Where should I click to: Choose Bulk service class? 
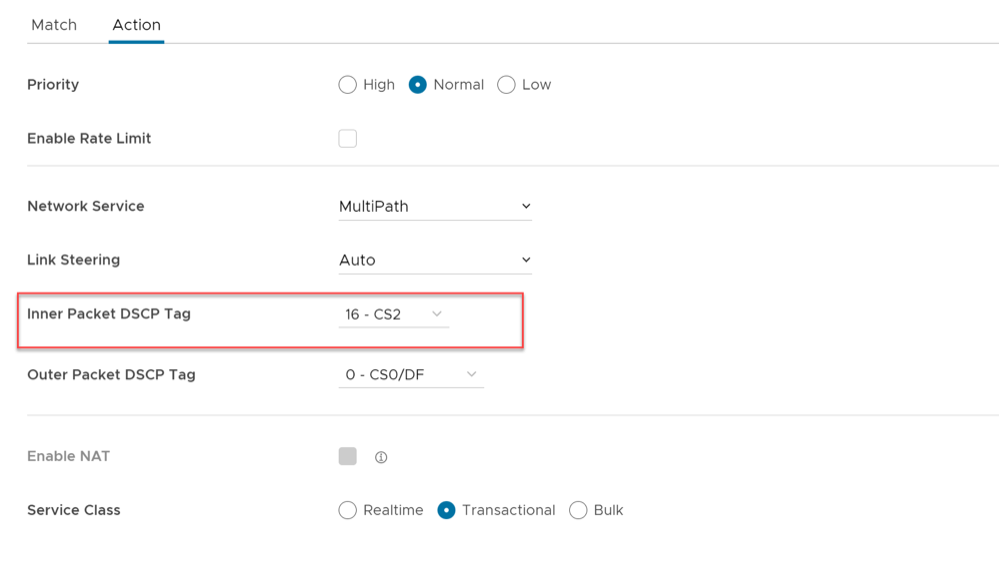click(578, 510)
